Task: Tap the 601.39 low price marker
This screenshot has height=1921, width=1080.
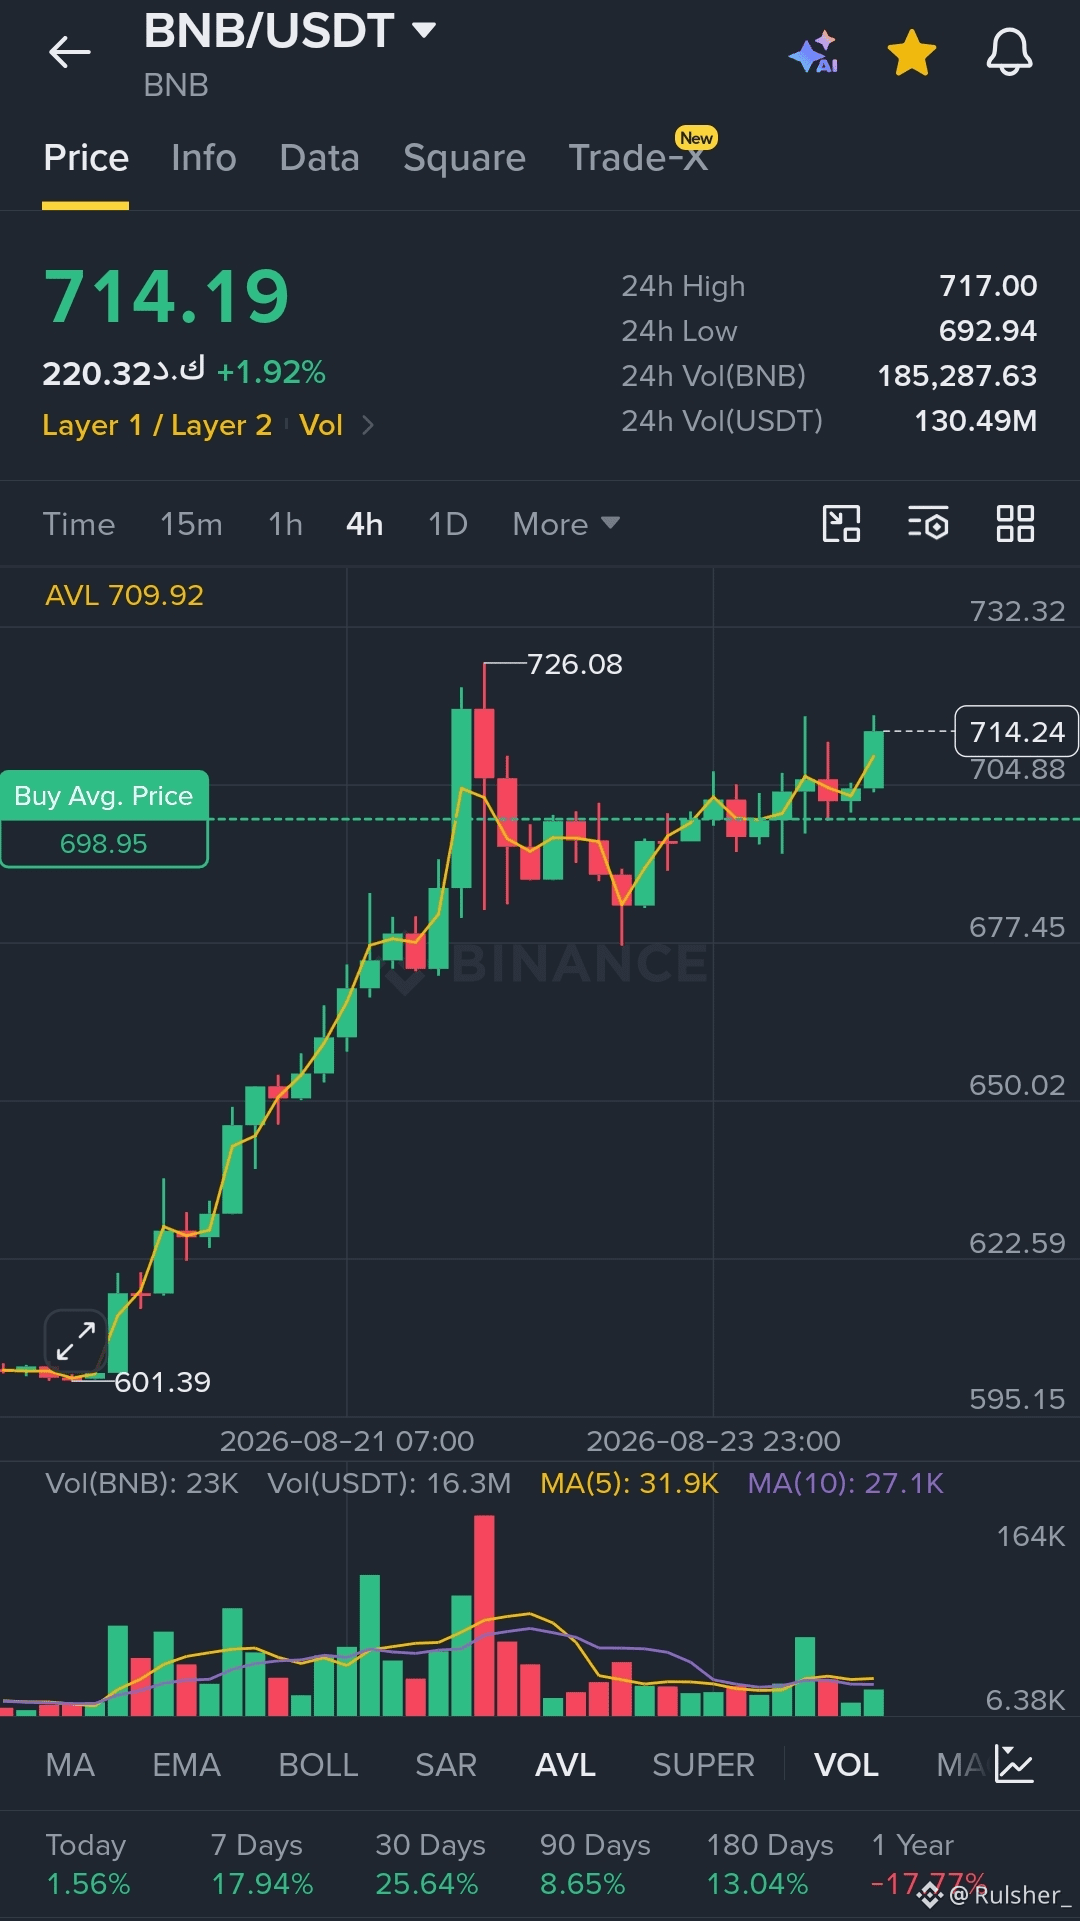Action: [x=162, y=1382]
